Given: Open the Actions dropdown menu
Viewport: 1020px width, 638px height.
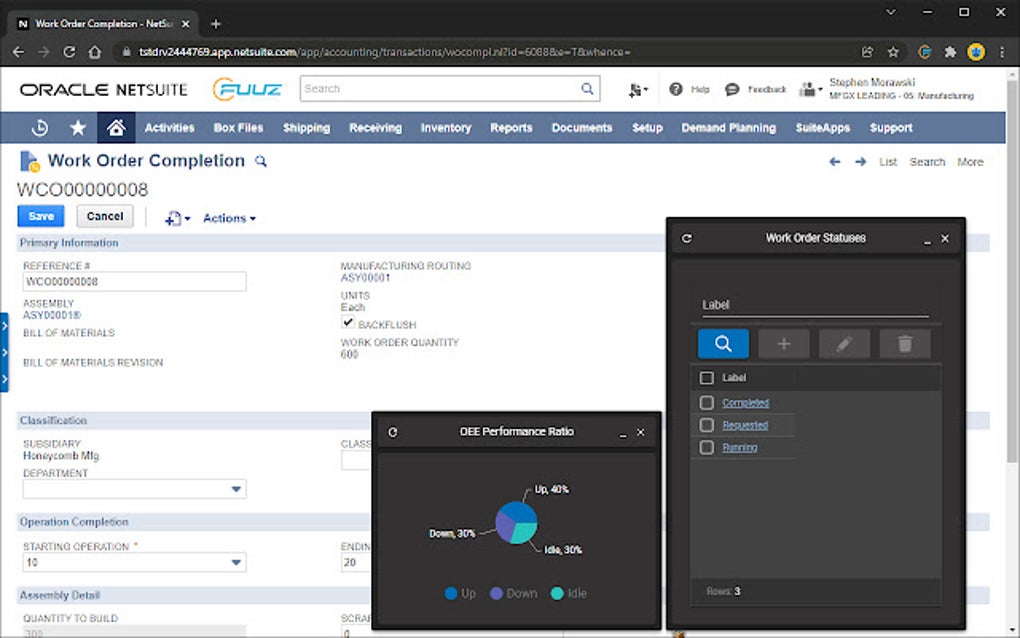Looking at the screenshot, I should tap(229, 218).
